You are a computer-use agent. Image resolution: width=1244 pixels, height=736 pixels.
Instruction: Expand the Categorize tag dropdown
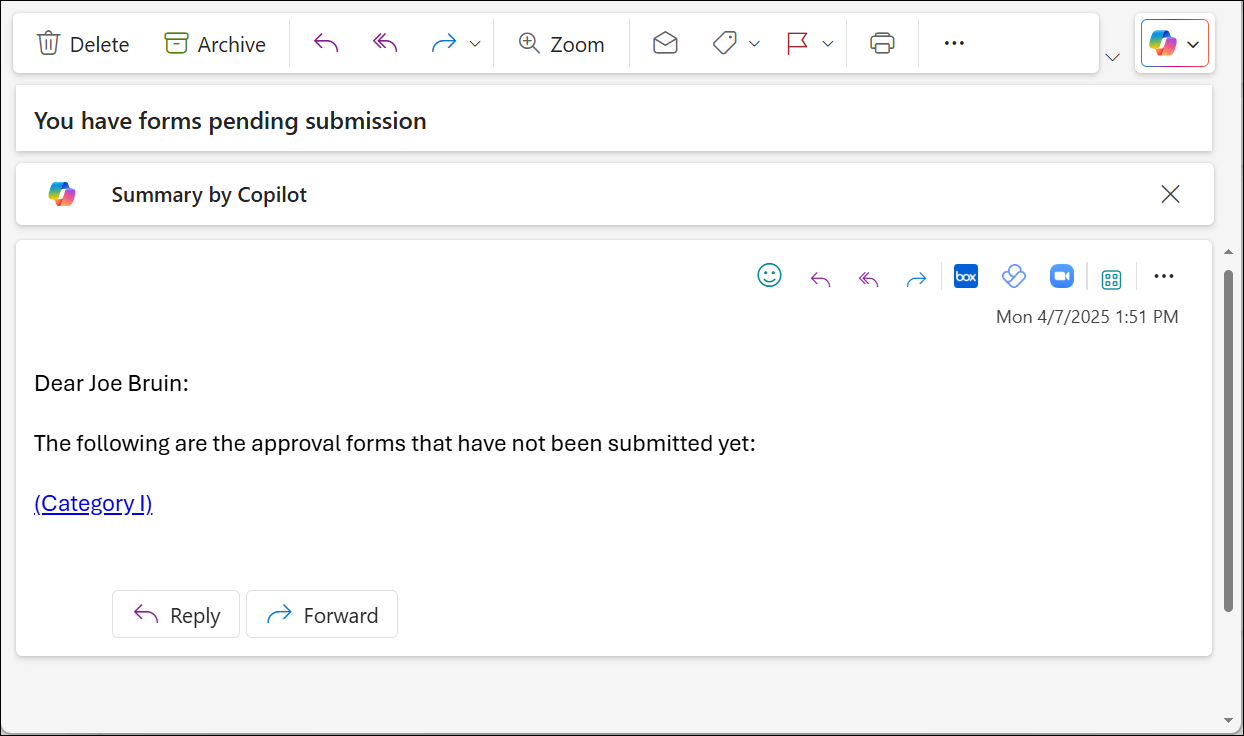[x=755, y=43]
